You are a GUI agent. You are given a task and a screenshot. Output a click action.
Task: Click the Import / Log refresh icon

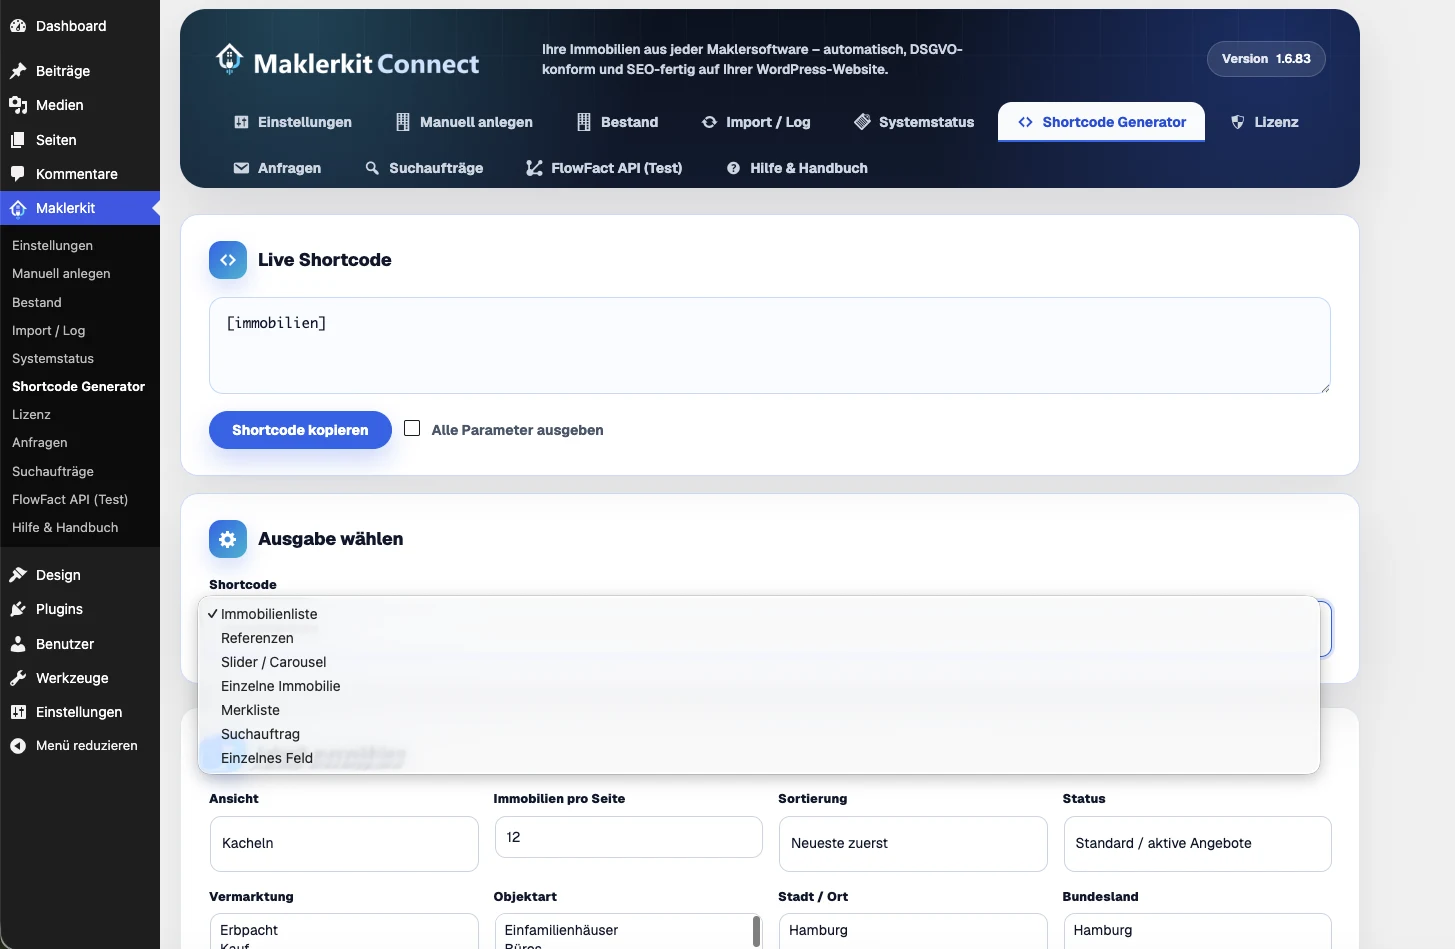709,122
